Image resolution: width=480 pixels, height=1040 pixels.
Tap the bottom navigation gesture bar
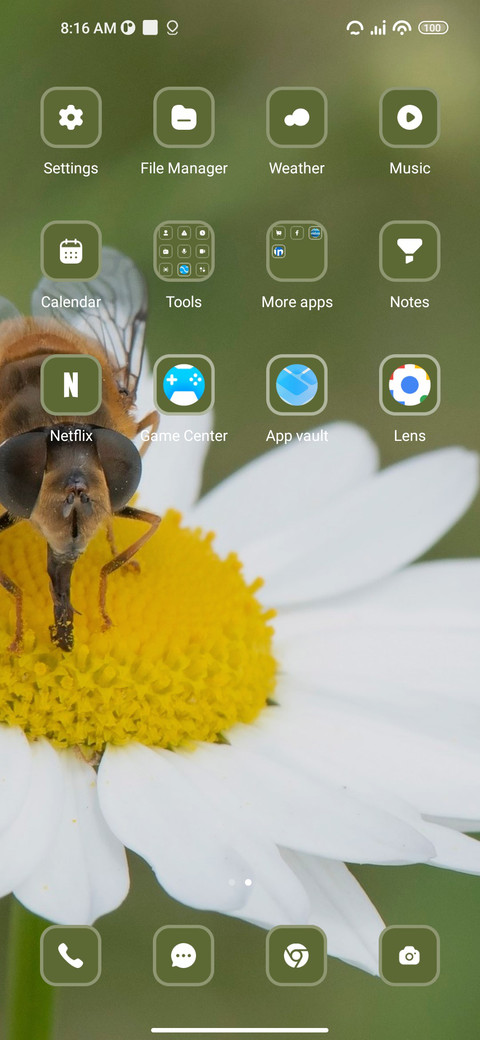(x=240, y=1030)
